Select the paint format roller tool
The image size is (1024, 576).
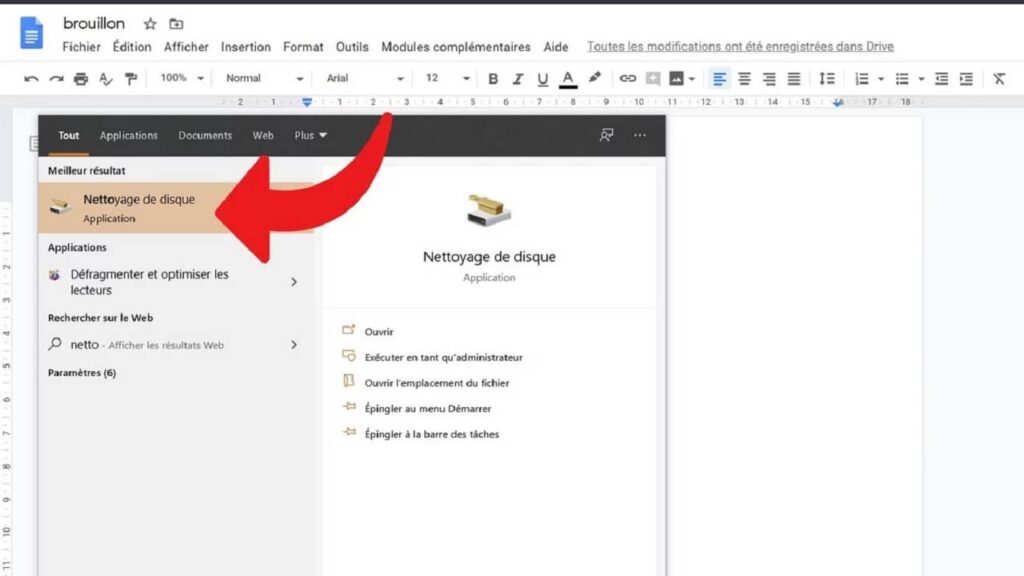(x=131, y=79)
